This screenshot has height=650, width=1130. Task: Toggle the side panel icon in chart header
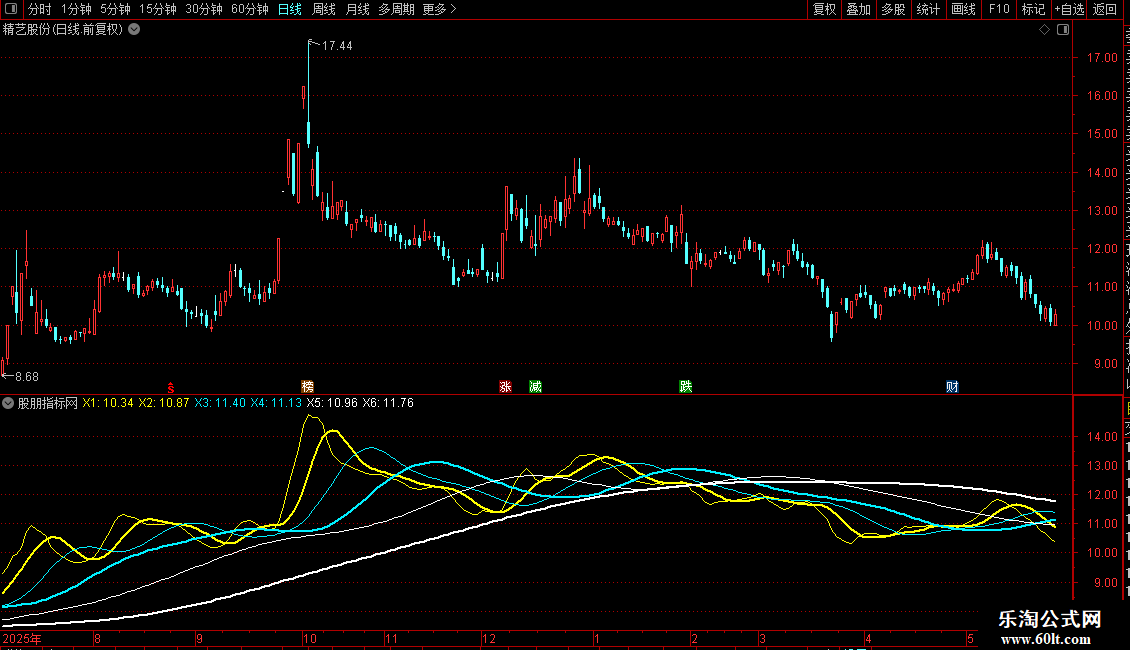(x=1063, y=30)
